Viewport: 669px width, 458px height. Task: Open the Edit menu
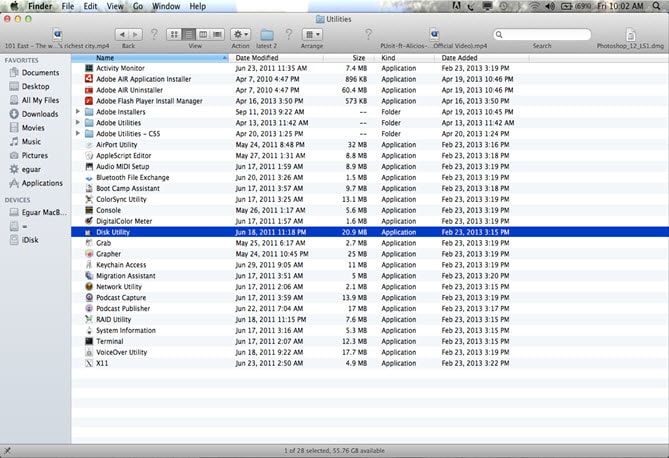point(90,6)
